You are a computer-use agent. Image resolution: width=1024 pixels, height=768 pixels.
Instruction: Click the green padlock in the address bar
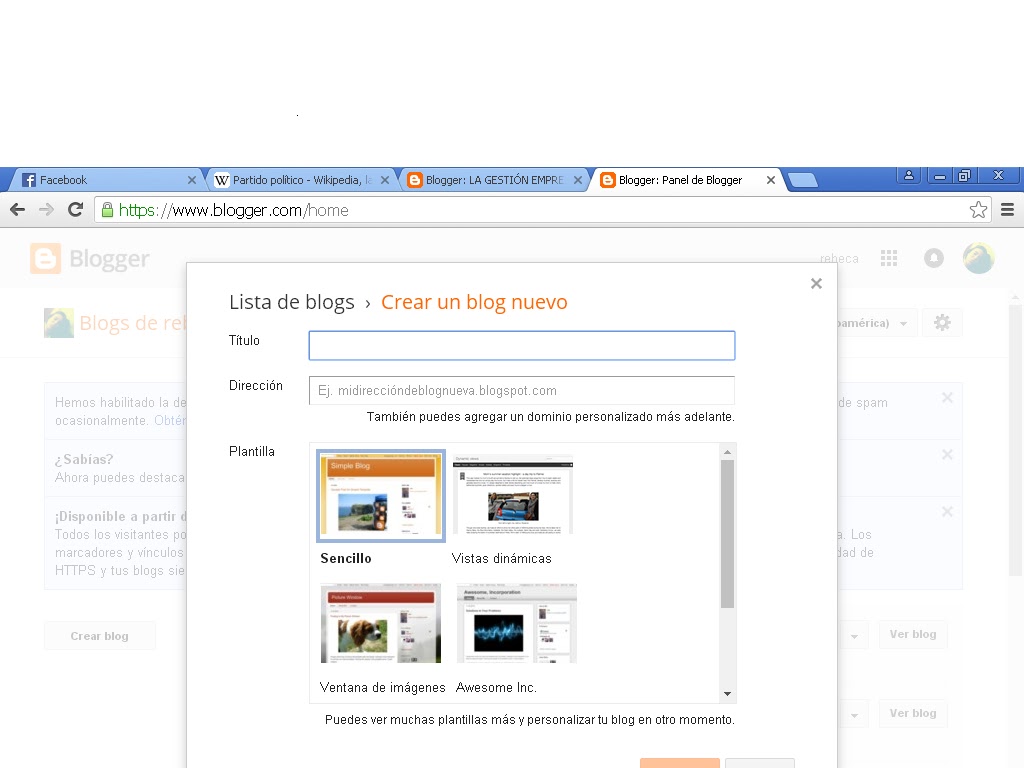(x=107, y=210)
